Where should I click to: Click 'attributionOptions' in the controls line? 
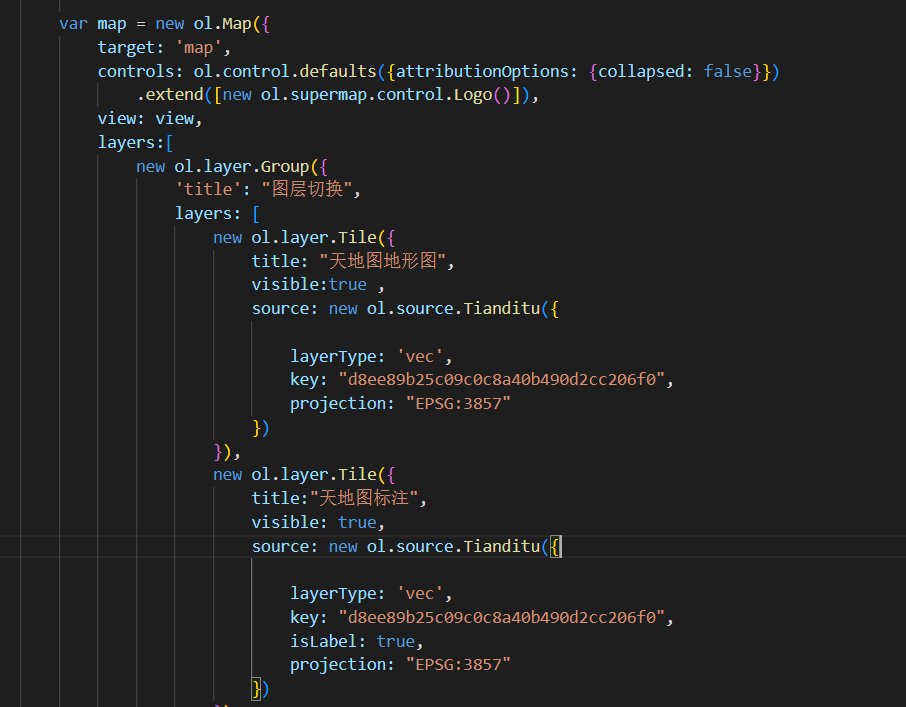click(482, 71)
